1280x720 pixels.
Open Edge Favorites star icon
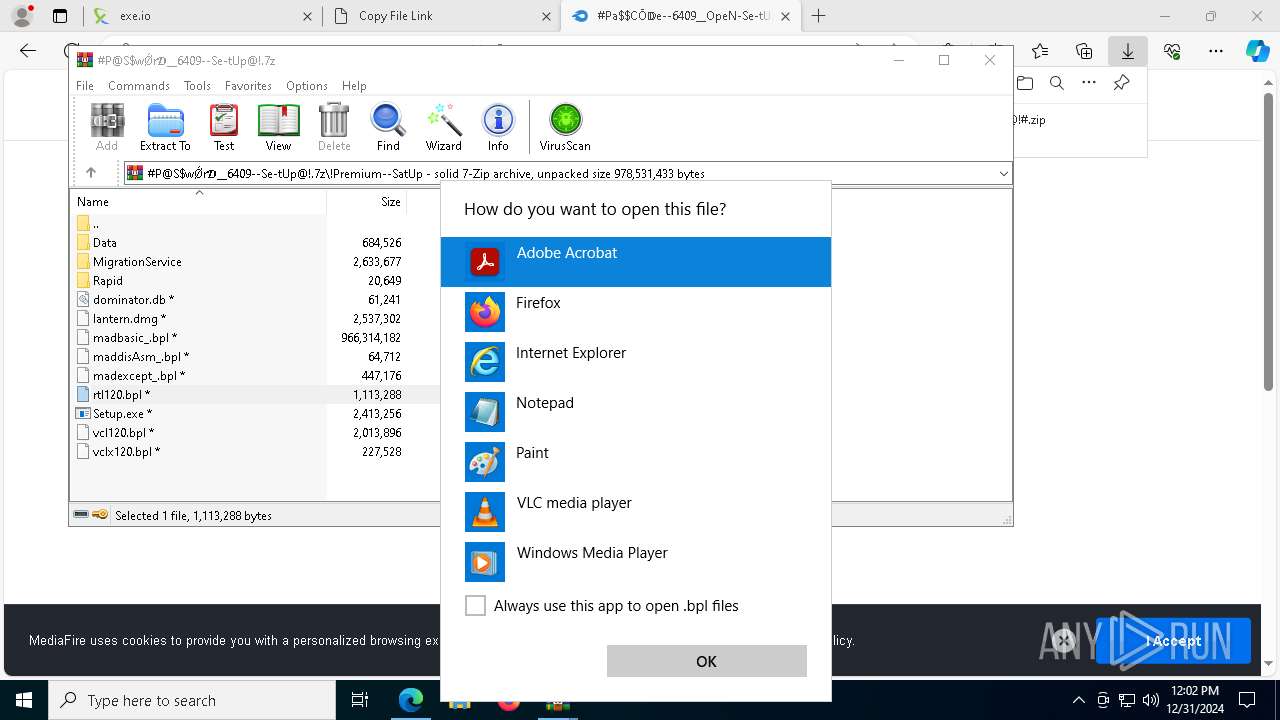[1040, 51]
